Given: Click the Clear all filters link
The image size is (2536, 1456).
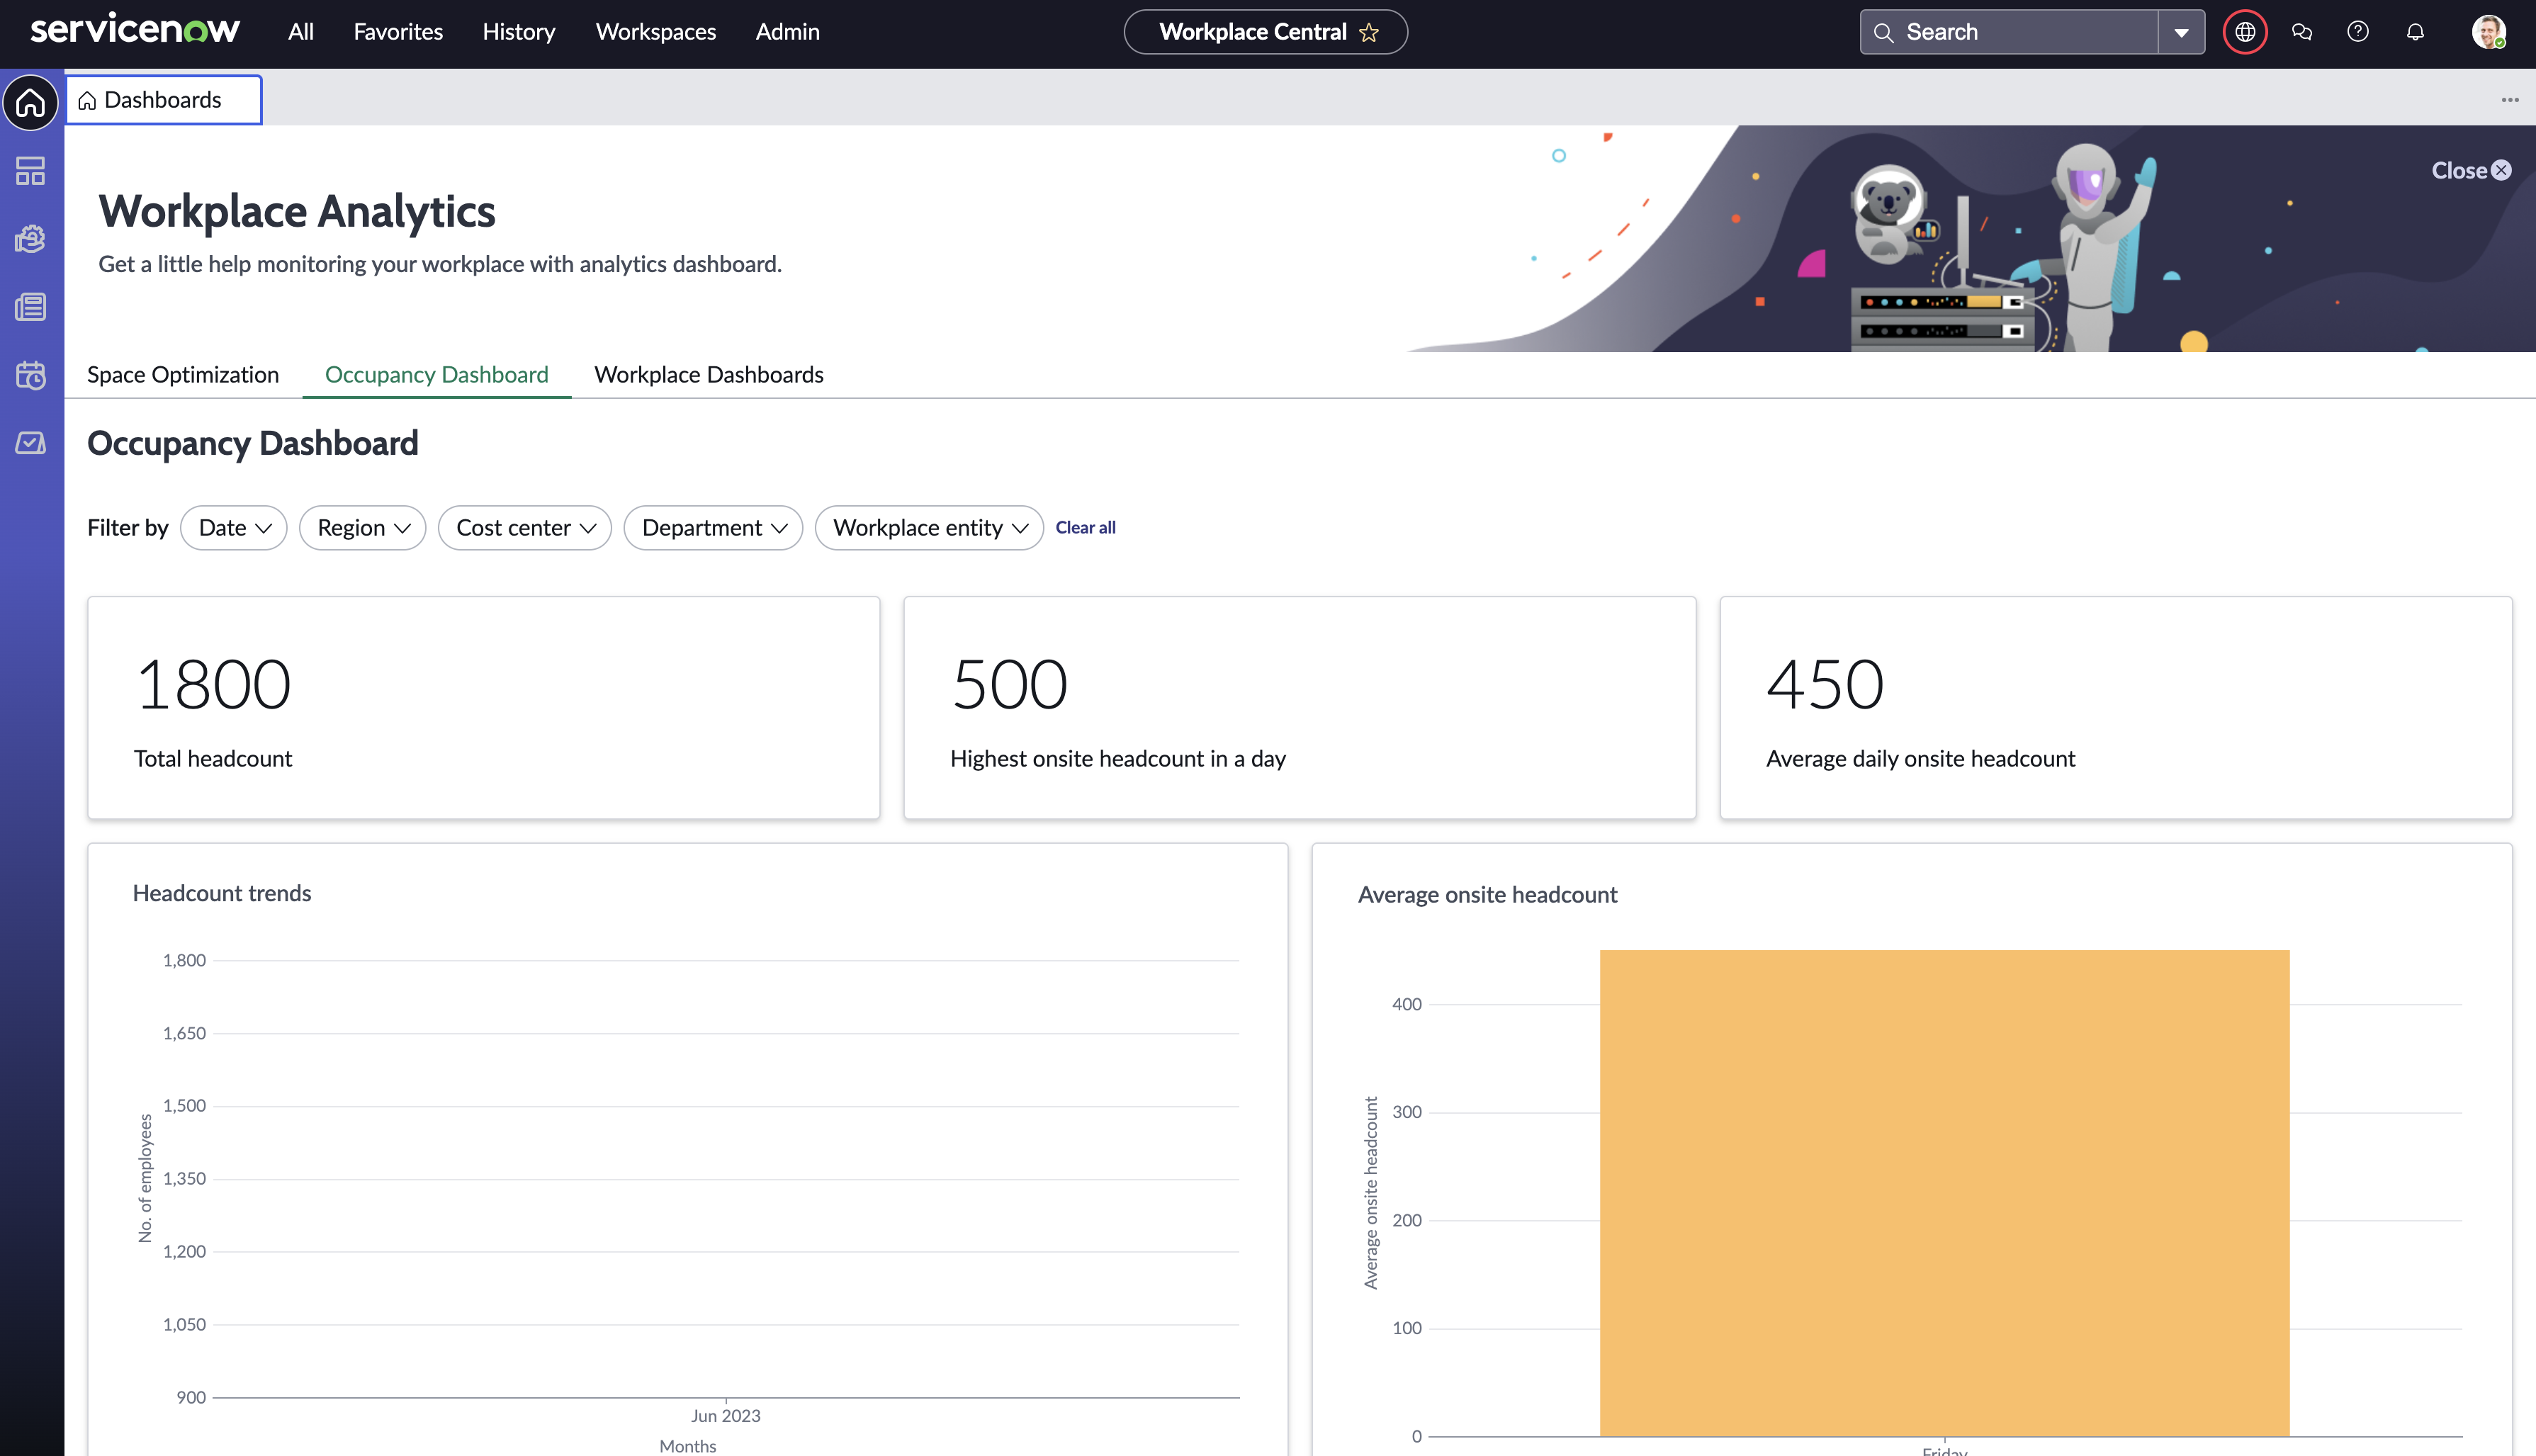Looking at the screenshot, I should 1086,527.
